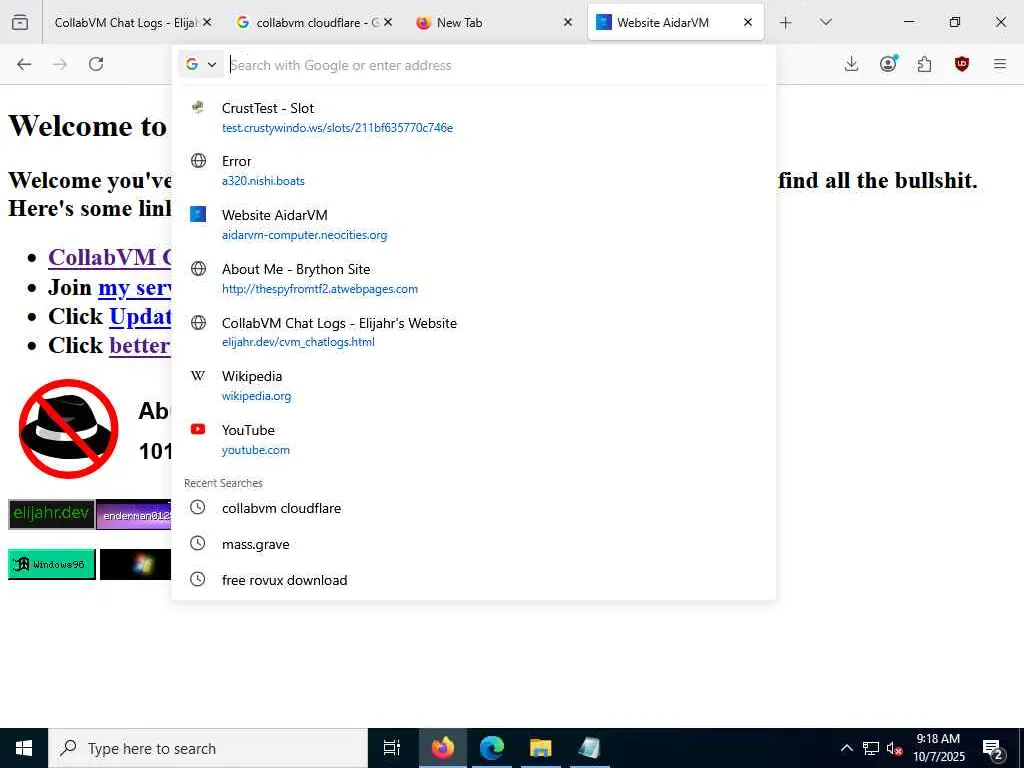Launch Microsoft Edge from taskbar

coord(492,748)
